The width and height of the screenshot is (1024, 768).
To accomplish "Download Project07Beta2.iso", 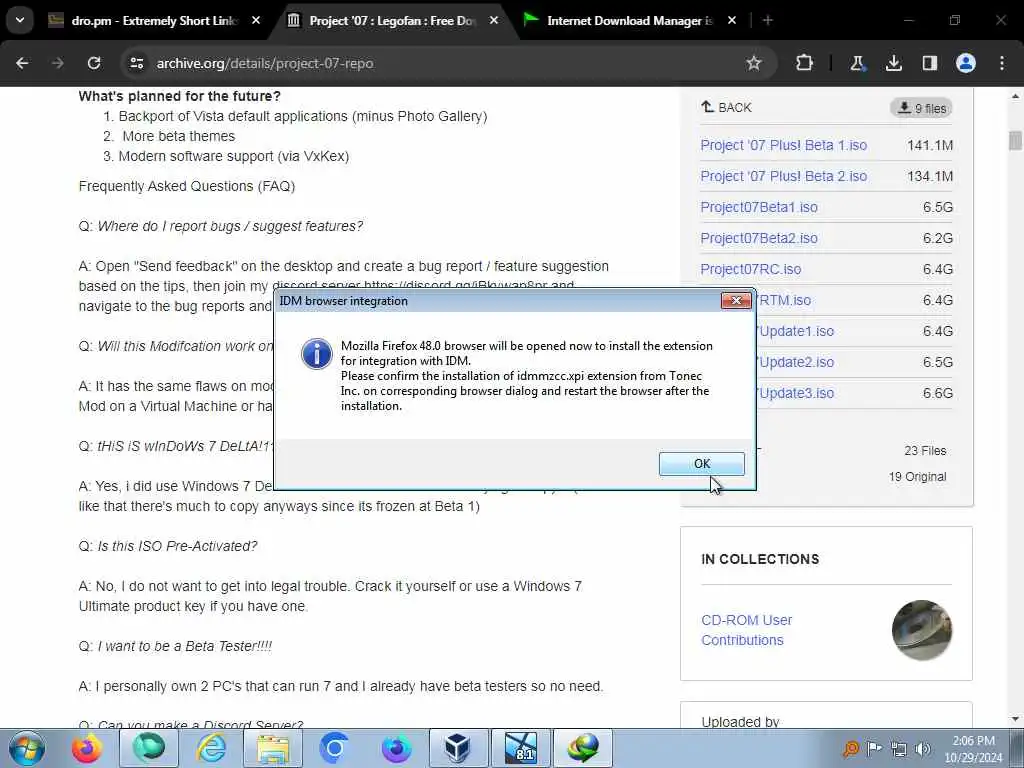I will [758, 238].
